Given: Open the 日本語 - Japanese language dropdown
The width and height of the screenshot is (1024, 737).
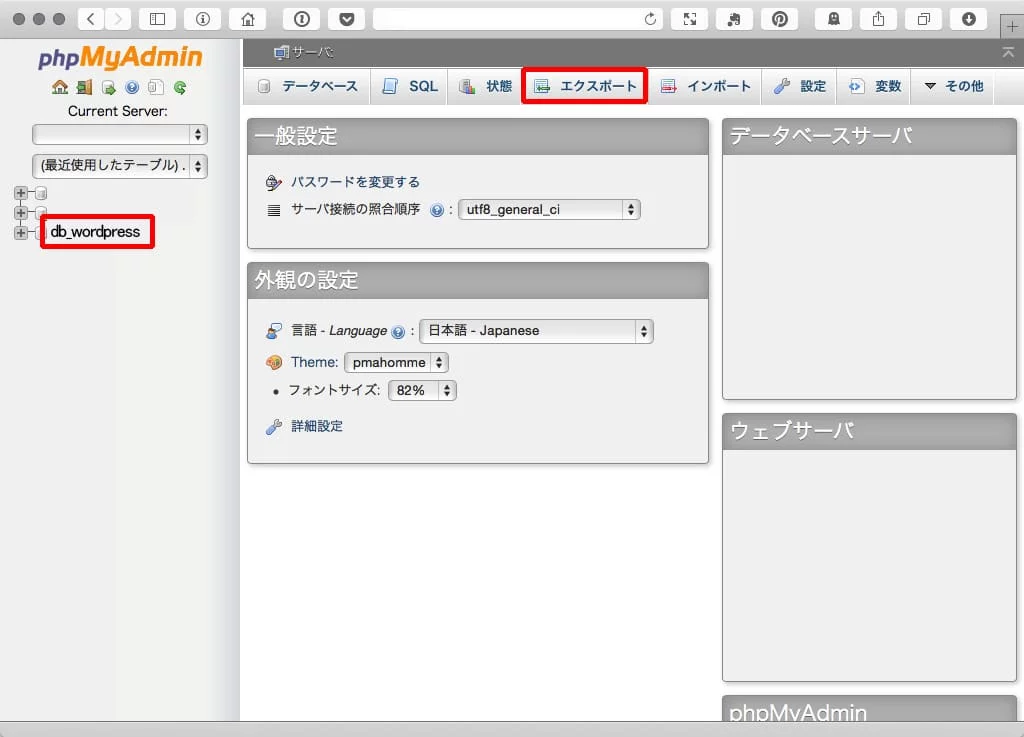Looking at the screenshot, I should 536,331.
